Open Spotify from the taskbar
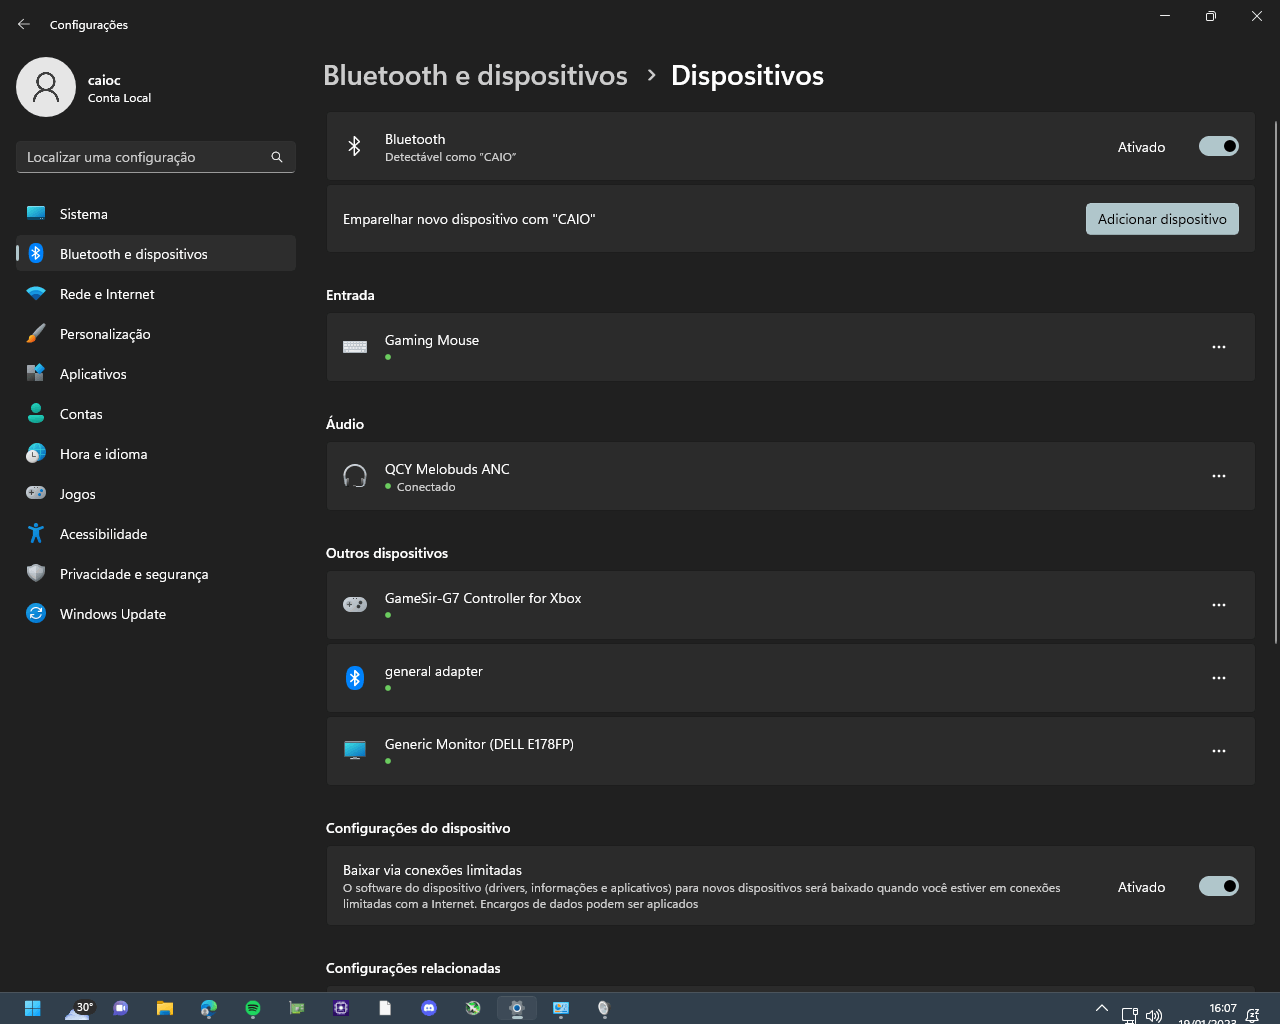 253,1008
